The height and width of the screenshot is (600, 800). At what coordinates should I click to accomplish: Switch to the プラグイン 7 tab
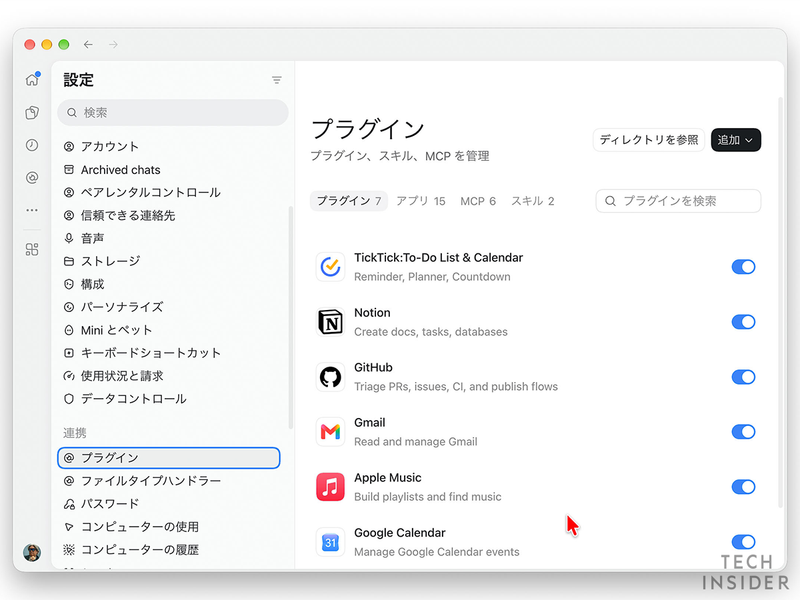(x=349, y=201)
